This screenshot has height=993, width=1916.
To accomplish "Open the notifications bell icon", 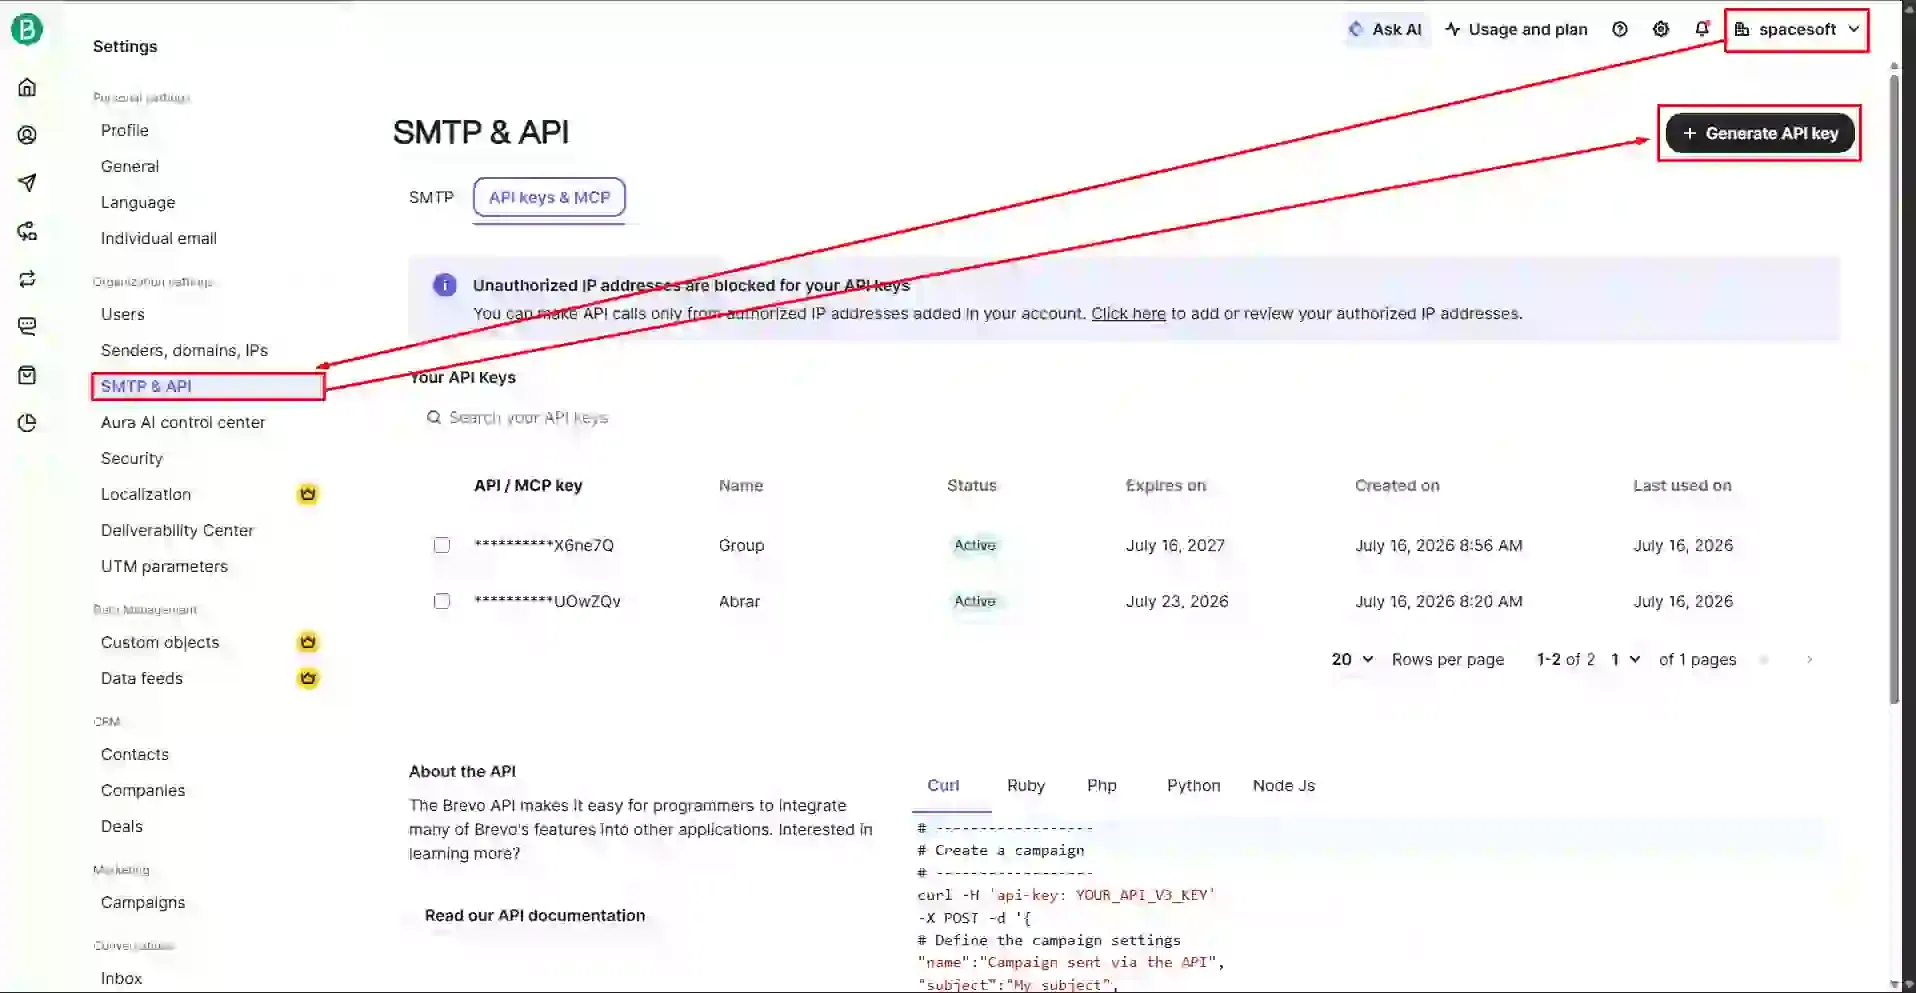I will tap(1702, 28).
